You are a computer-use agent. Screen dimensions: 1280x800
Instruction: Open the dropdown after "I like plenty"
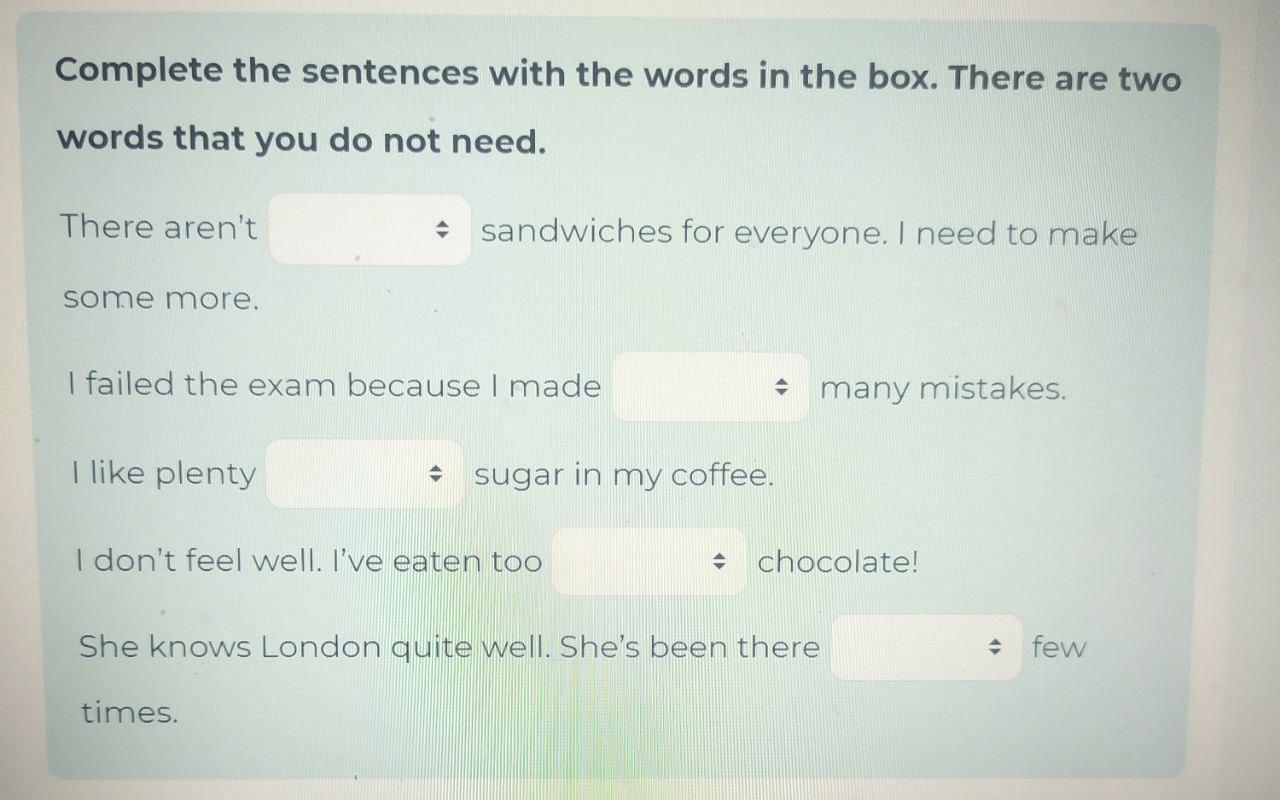tap(364, 474)
